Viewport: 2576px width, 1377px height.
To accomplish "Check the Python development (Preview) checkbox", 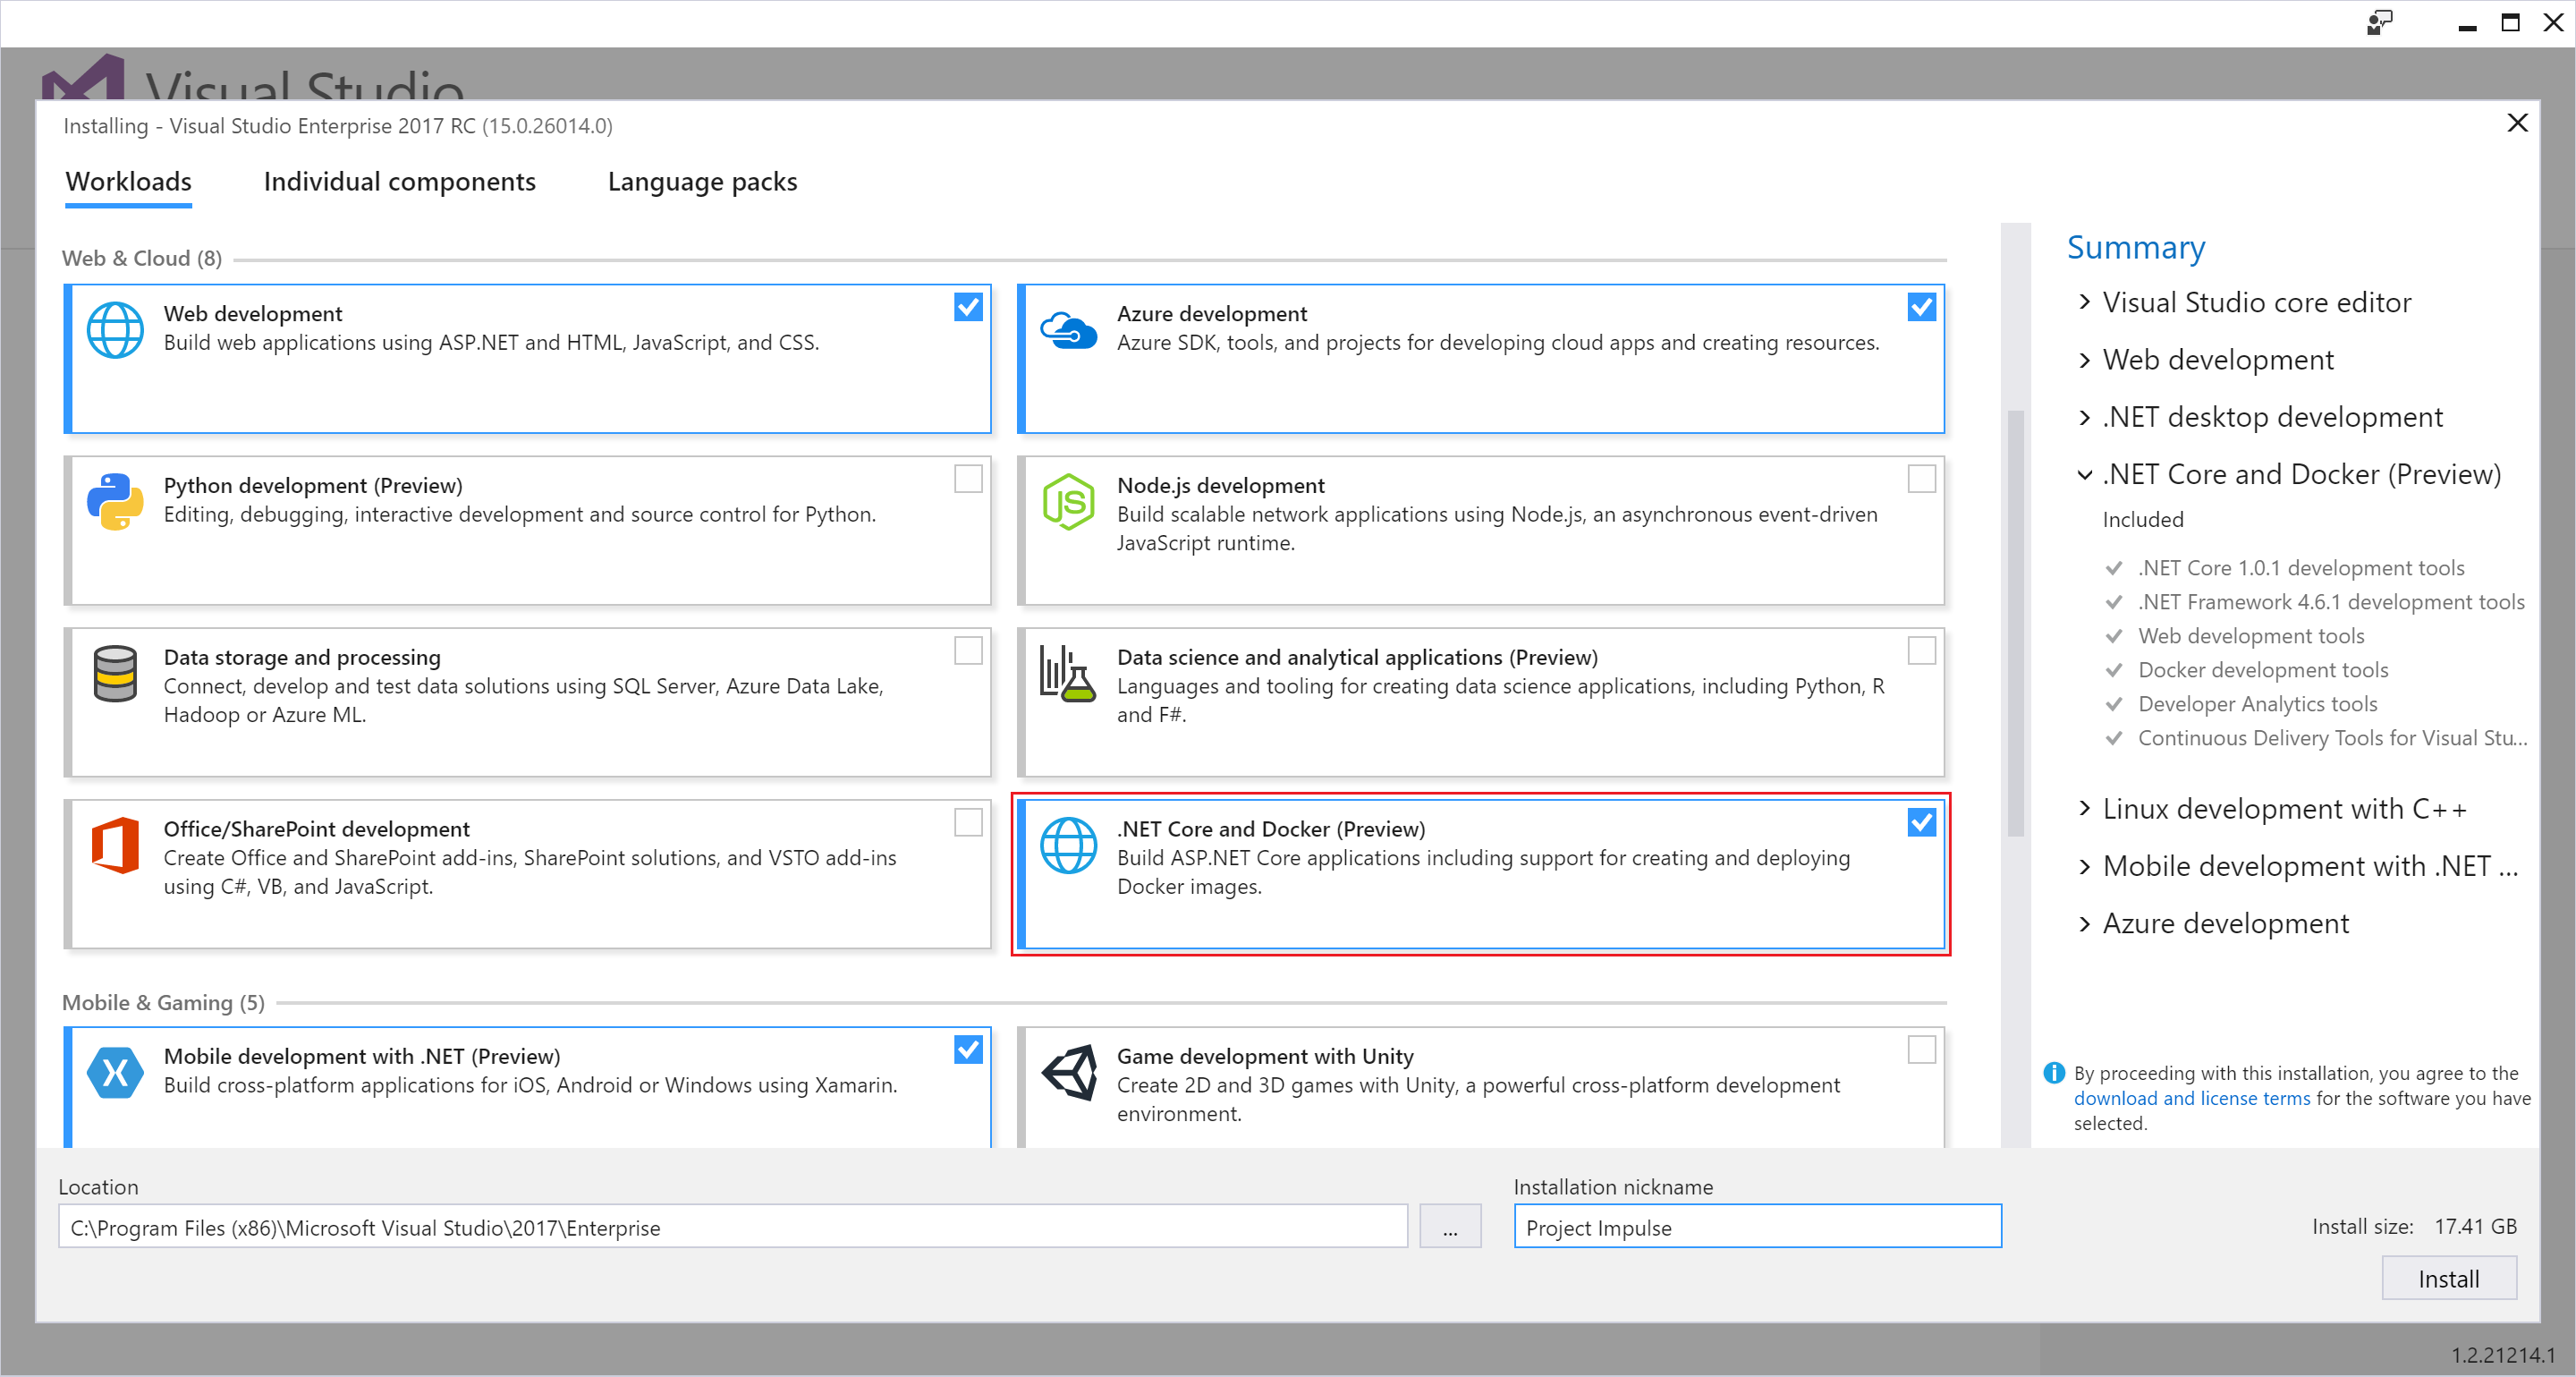I will click(x=967, y=479).
